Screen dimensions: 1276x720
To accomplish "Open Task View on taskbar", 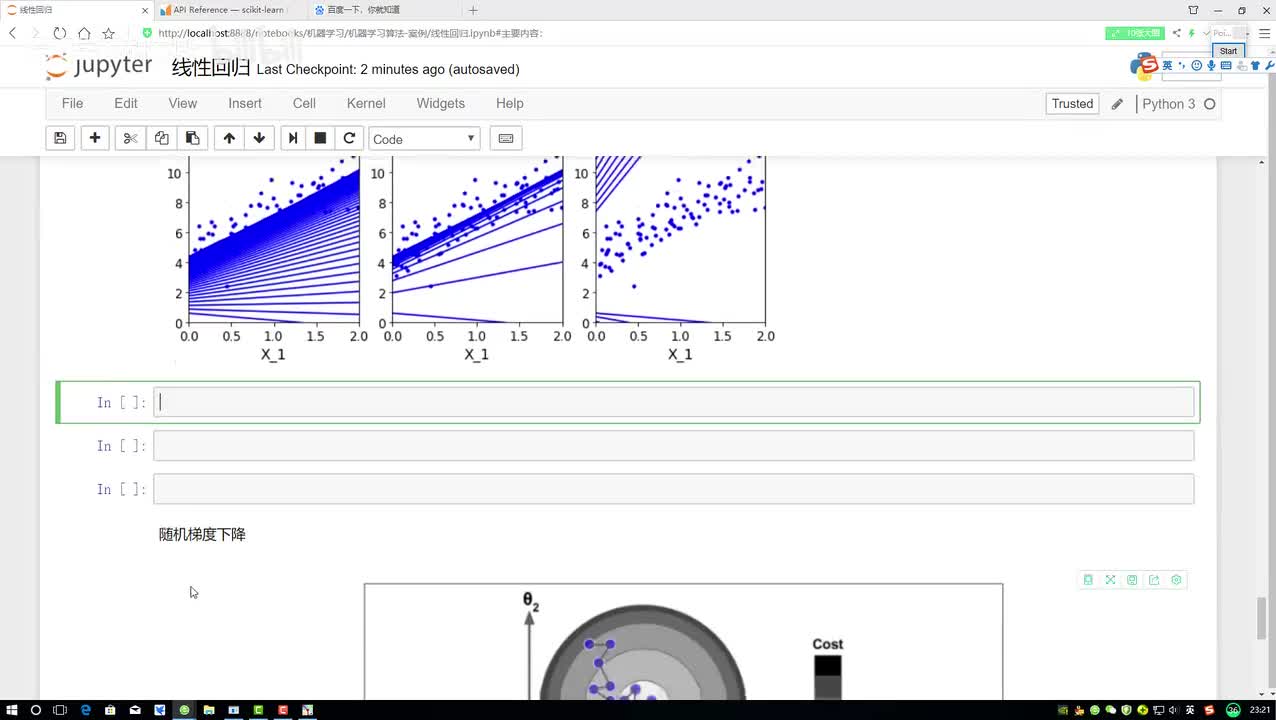I will (60, 710).
